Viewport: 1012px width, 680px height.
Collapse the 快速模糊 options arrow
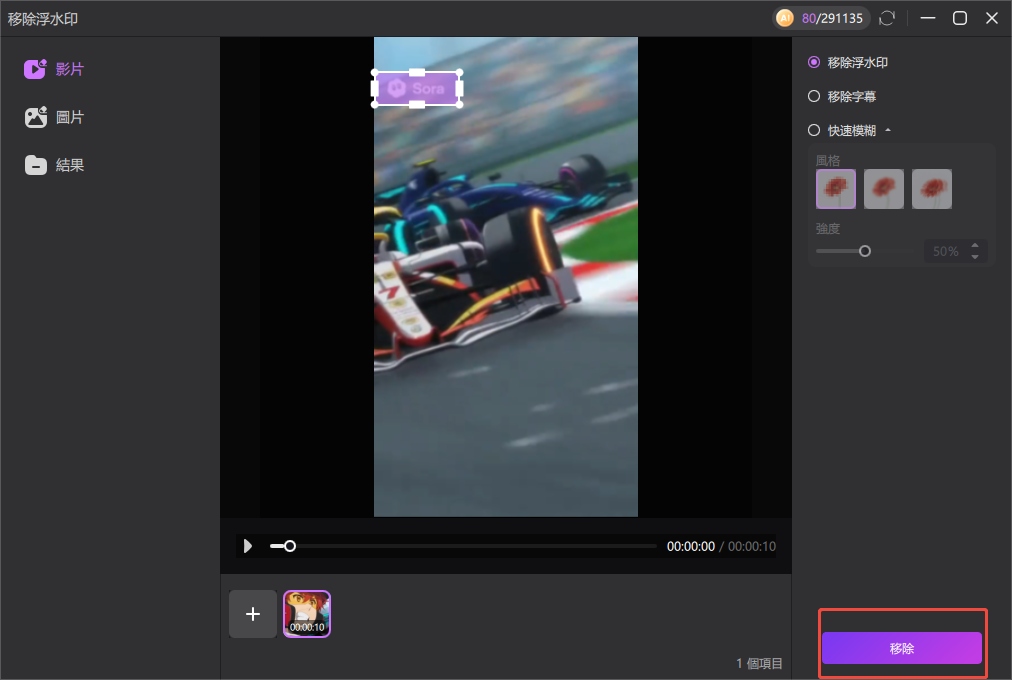point(888,130)
